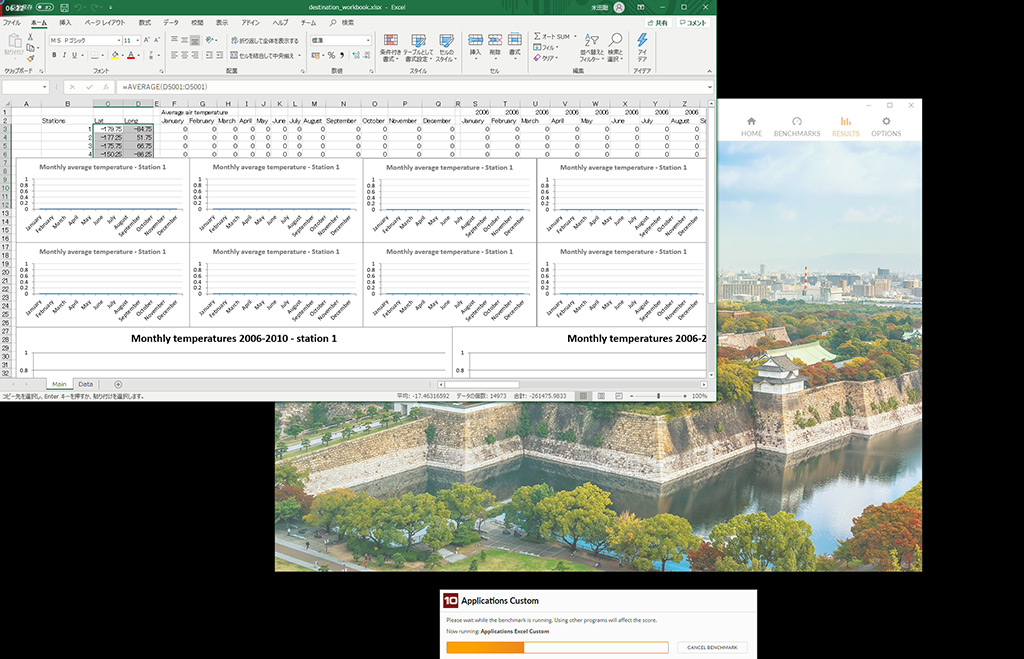Click the Format Painter brush icon
The image size is (1024, 659).
click(x=31, y=59)
